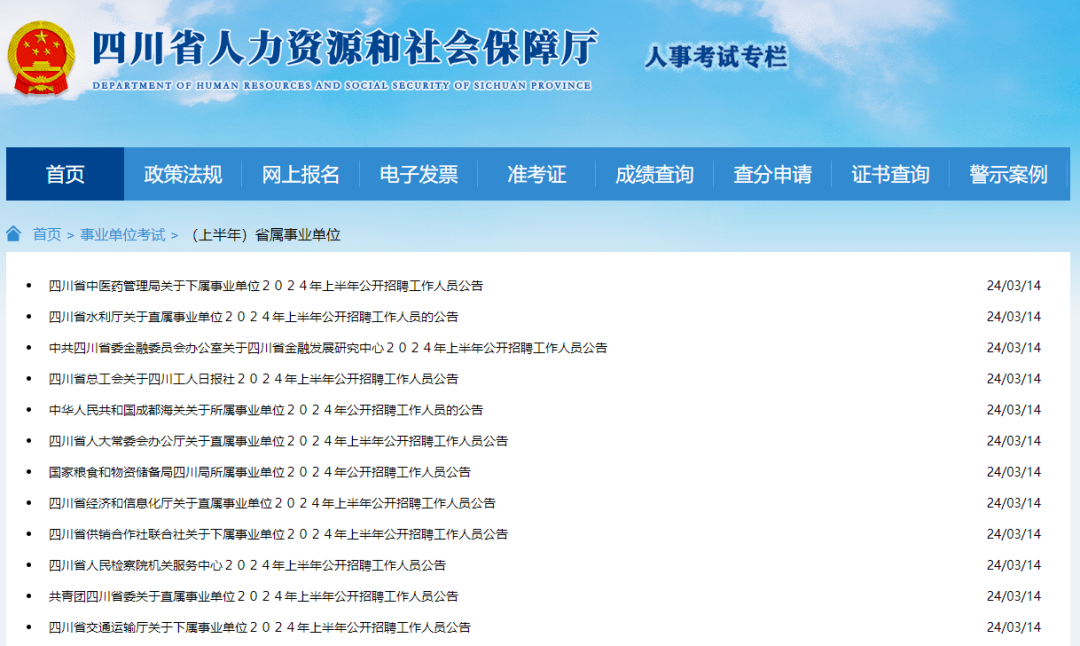
Task: Open the 首页 navigation tab
Action: [65, 175]
